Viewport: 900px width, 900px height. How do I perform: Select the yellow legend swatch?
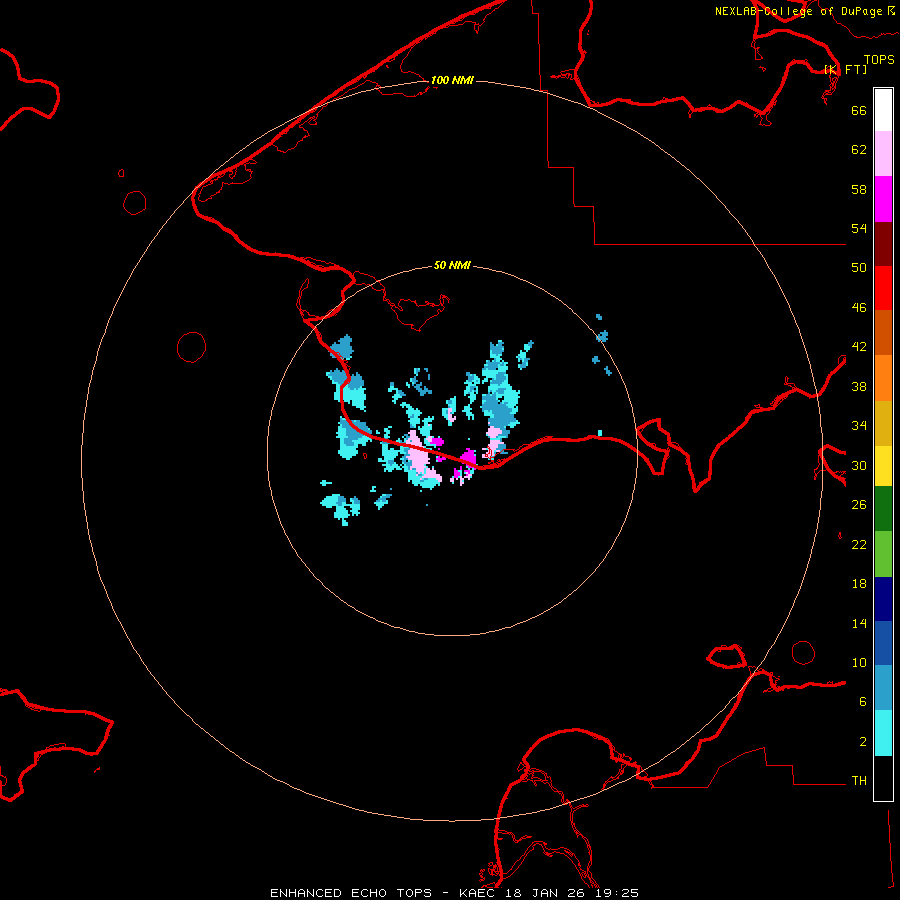(x=883, y=466)
